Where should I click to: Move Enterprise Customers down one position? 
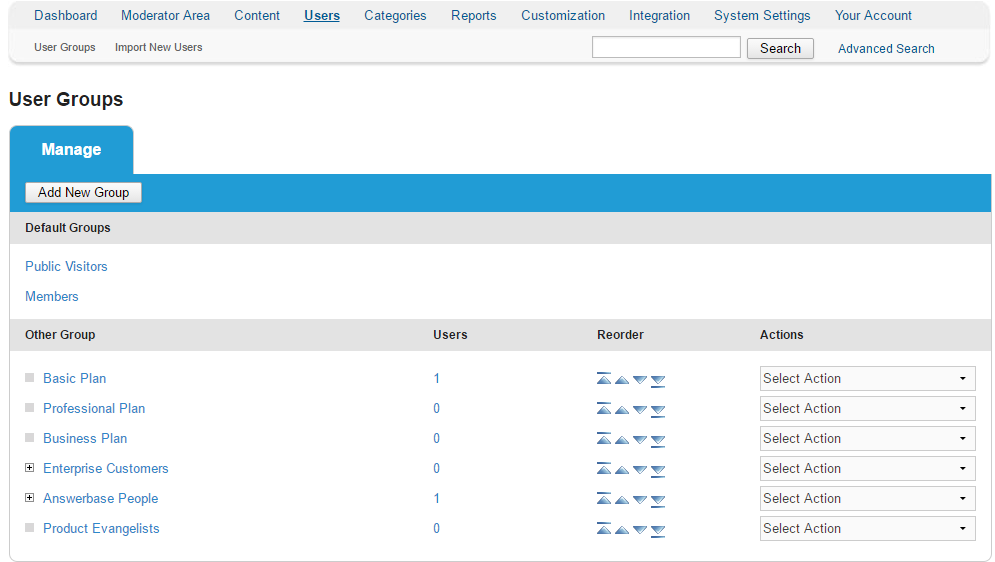point(640,469)
